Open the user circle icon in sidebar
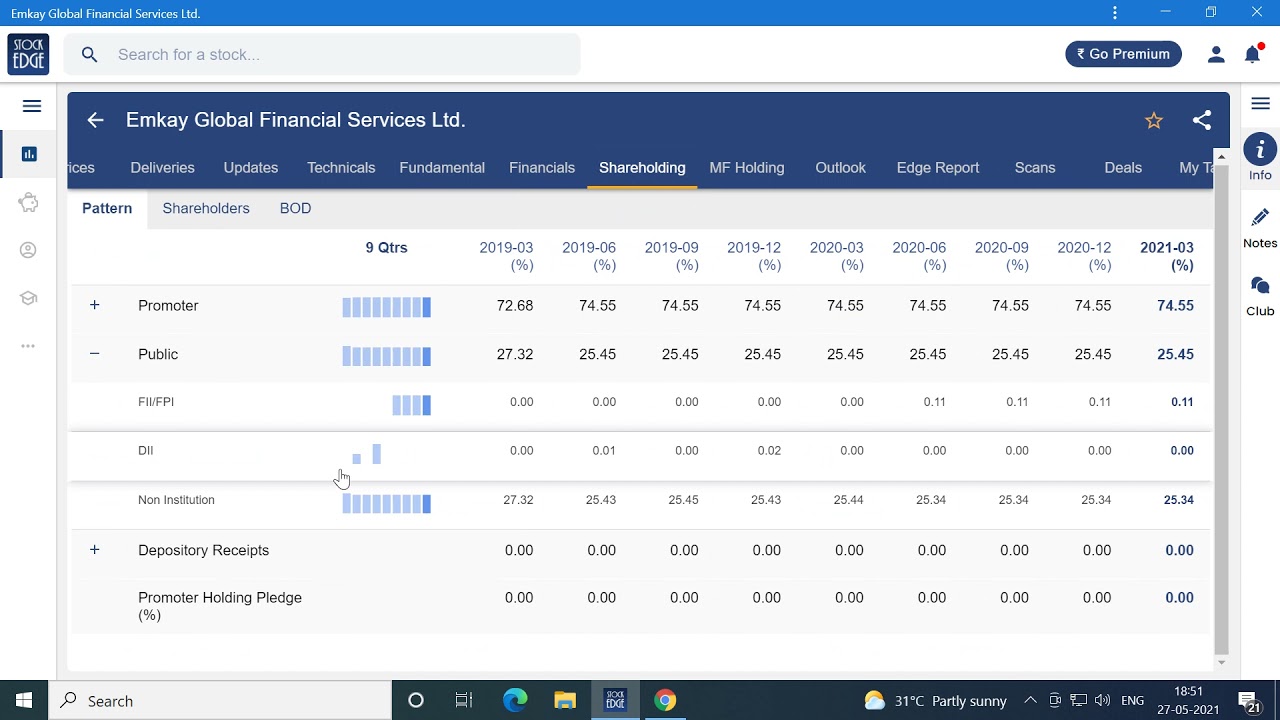This screenshot has width=1280, height=720. (x=28, y=250)
